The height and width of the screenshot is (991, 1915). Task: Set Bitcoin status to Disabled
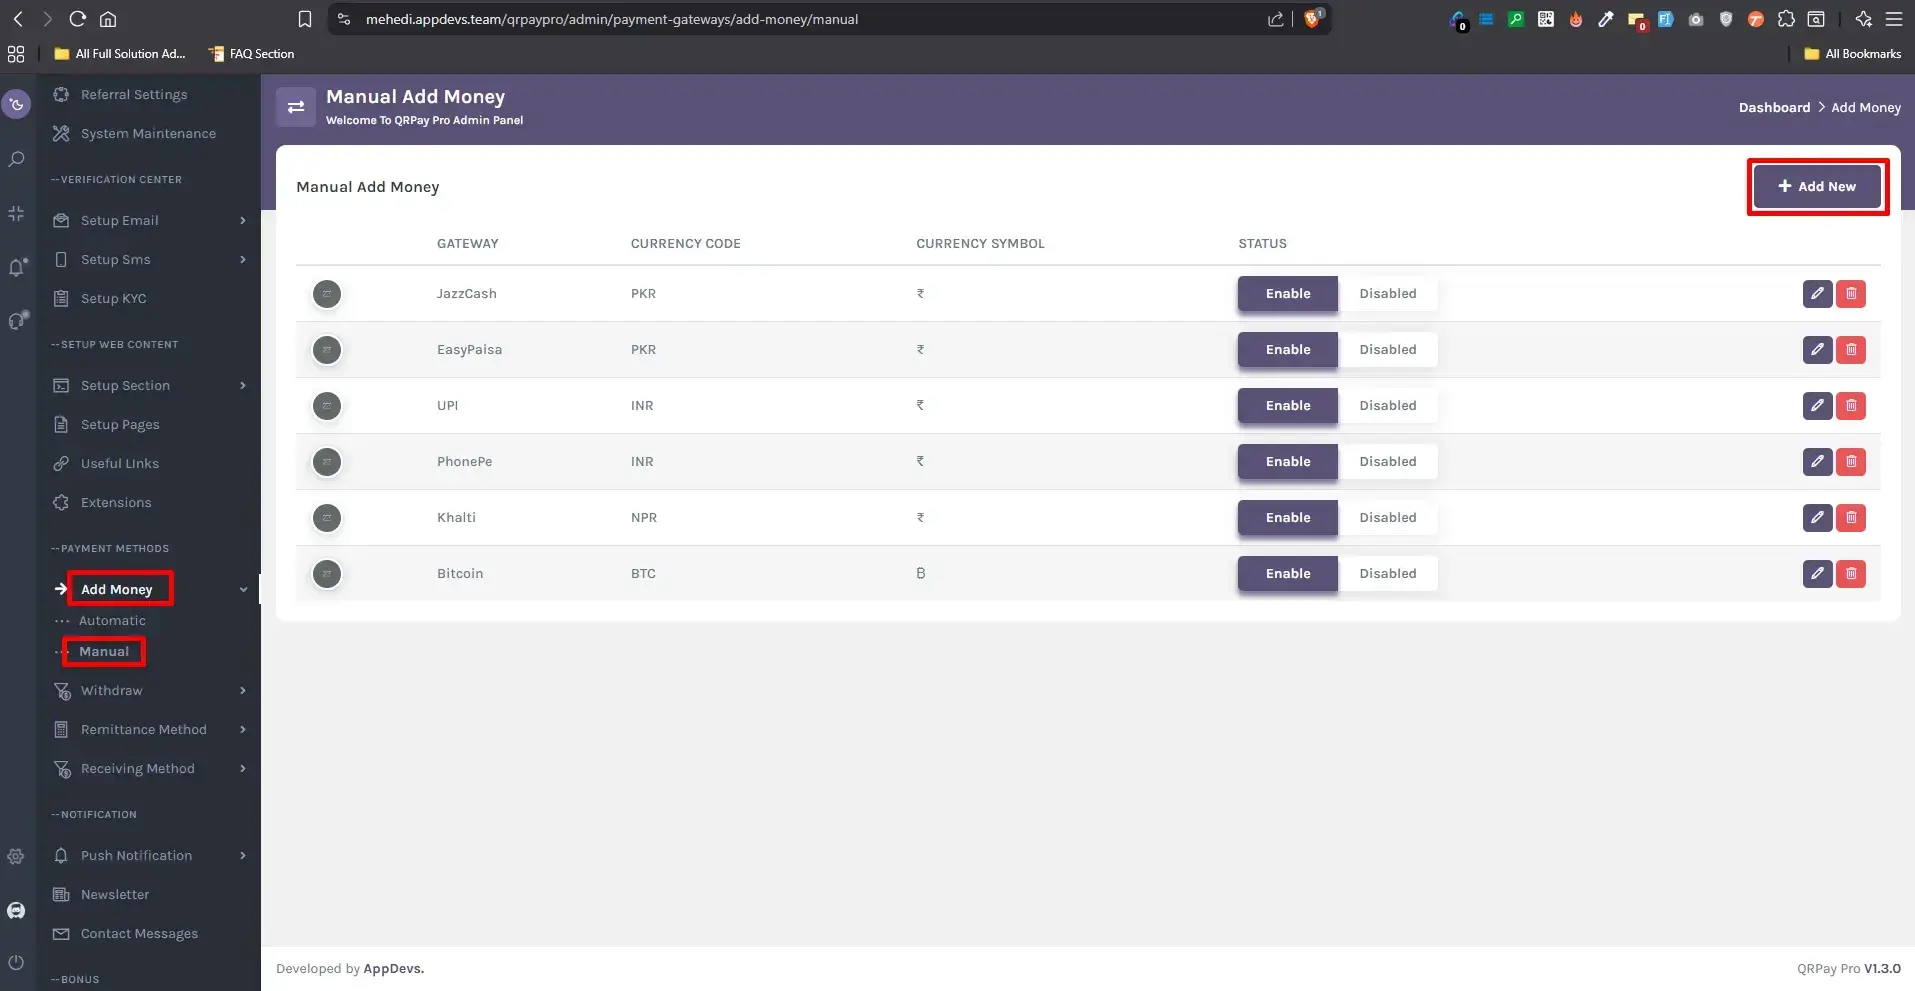click(1388, 574)
